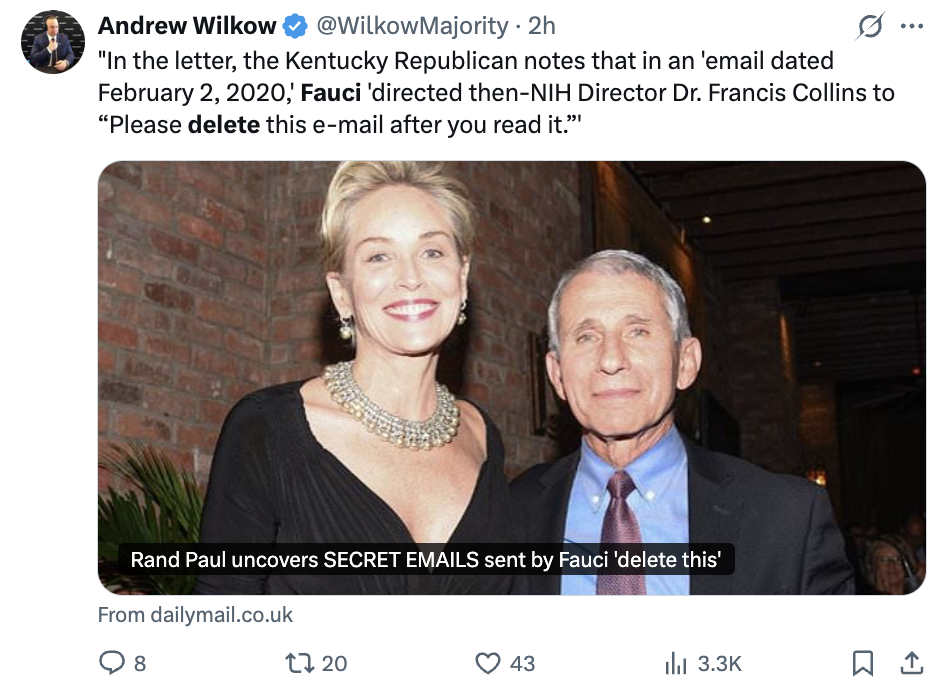This screenshot has width=950, height=698.
Task: Open the @WilkowMajority handle link
Action: 412,26
